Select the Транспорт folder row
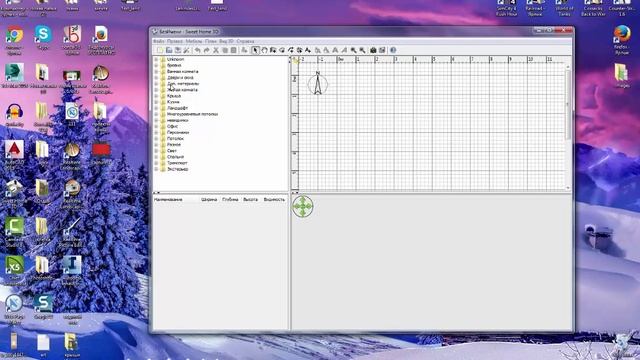Screen dimensions: 640x360 [174, 163]
